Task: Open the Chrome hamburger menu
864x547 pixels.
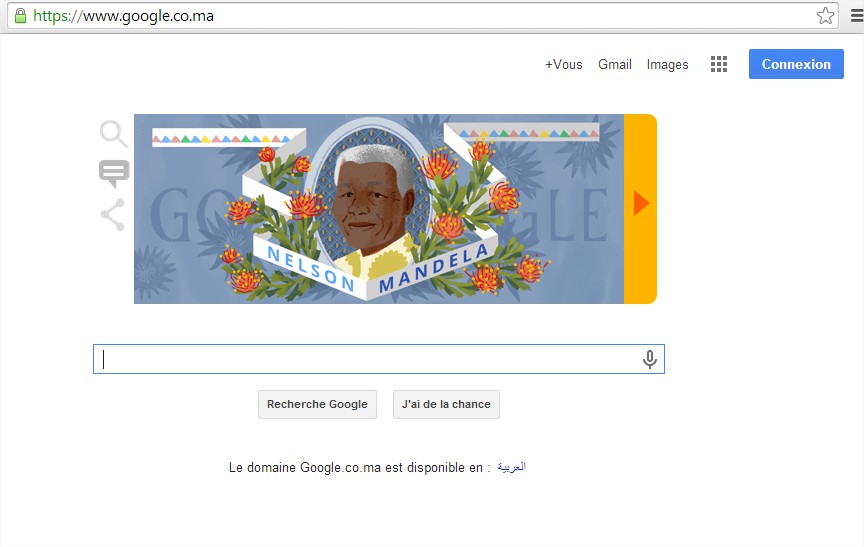Action: coord(857,15)
